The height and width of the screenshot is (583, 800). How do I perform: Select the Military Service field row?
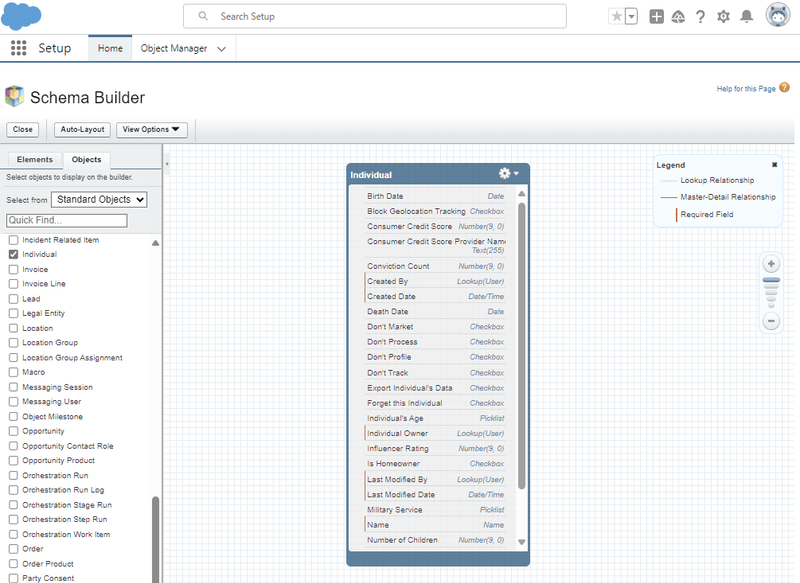[x=435, y=510]
